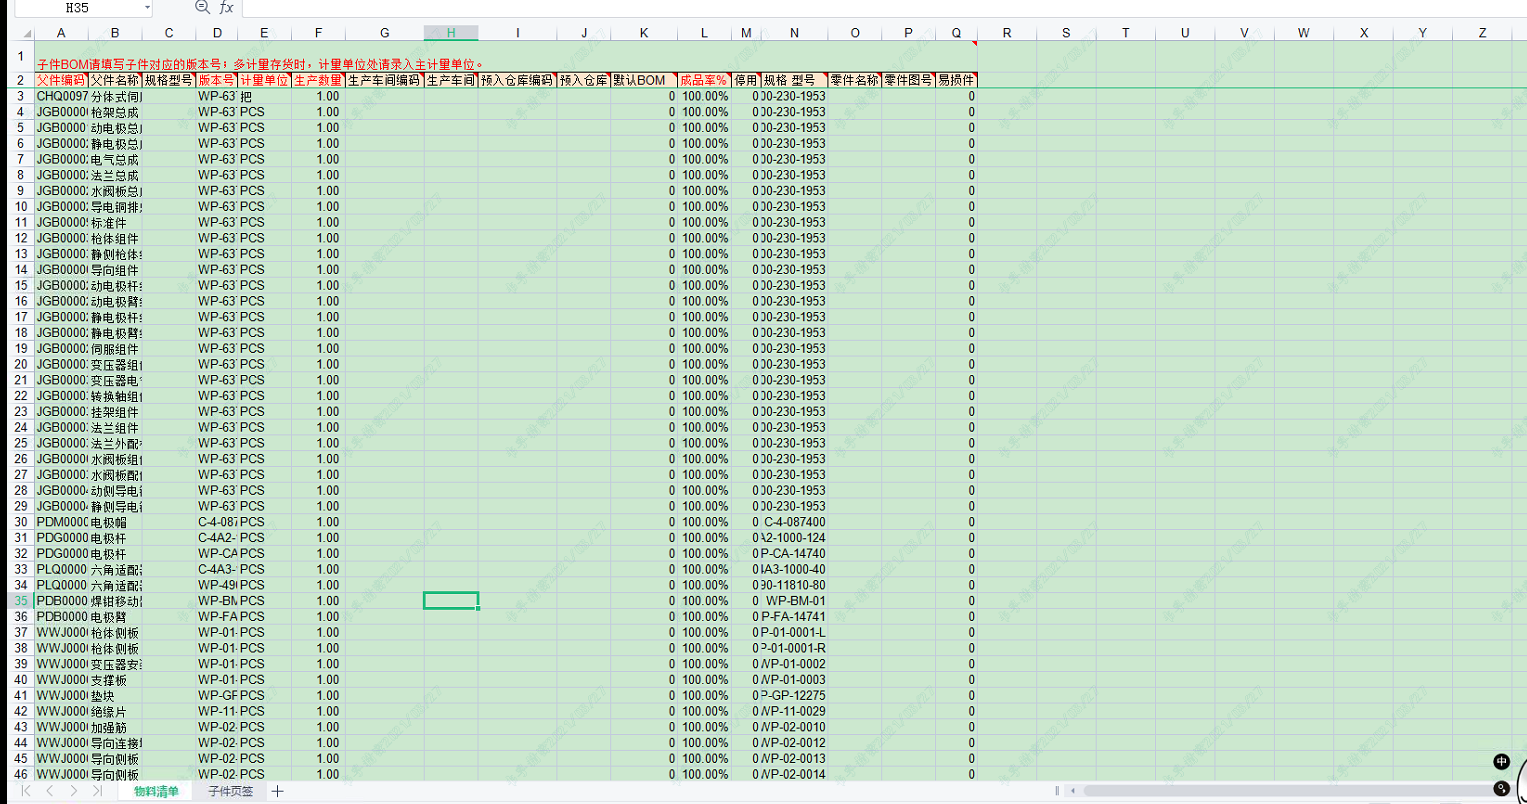Viewport: 1527px width, 804px height.
Task: Click the selected cell H35
Action: pyautogui.click(x=451, y=600)
